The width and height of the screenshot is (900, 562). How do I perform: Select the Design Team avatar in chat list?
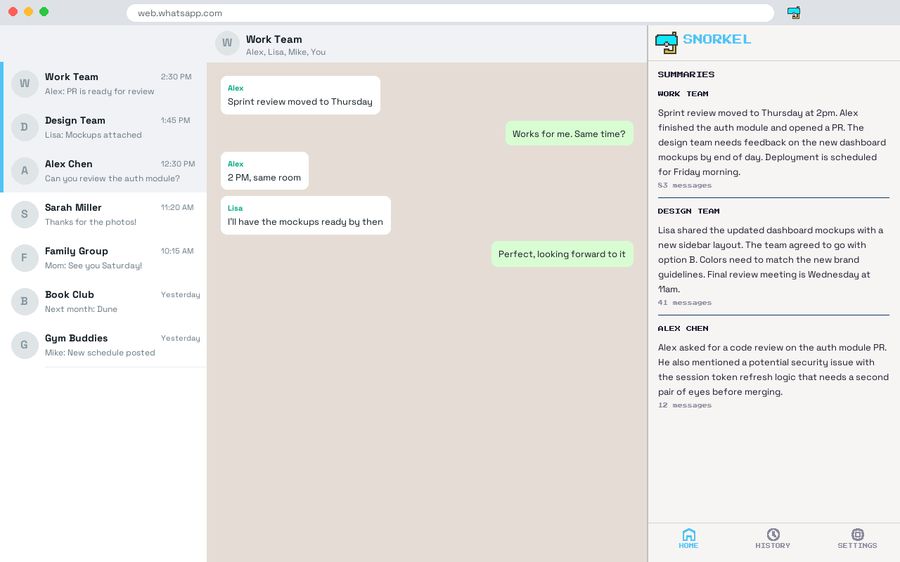coord(25,127)
